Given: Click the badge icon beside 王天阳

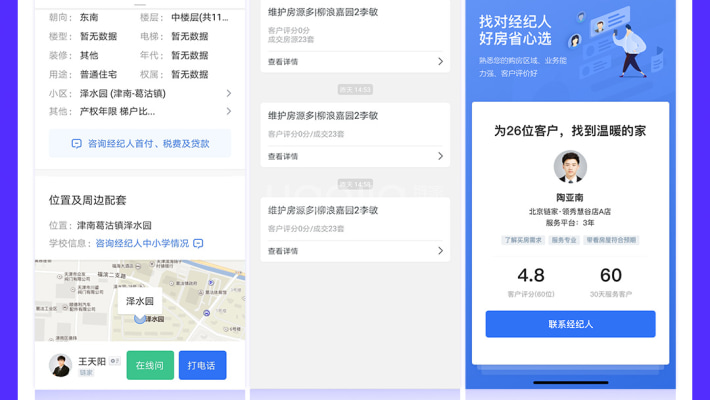Looking at the screenshot, I should 115,361.
